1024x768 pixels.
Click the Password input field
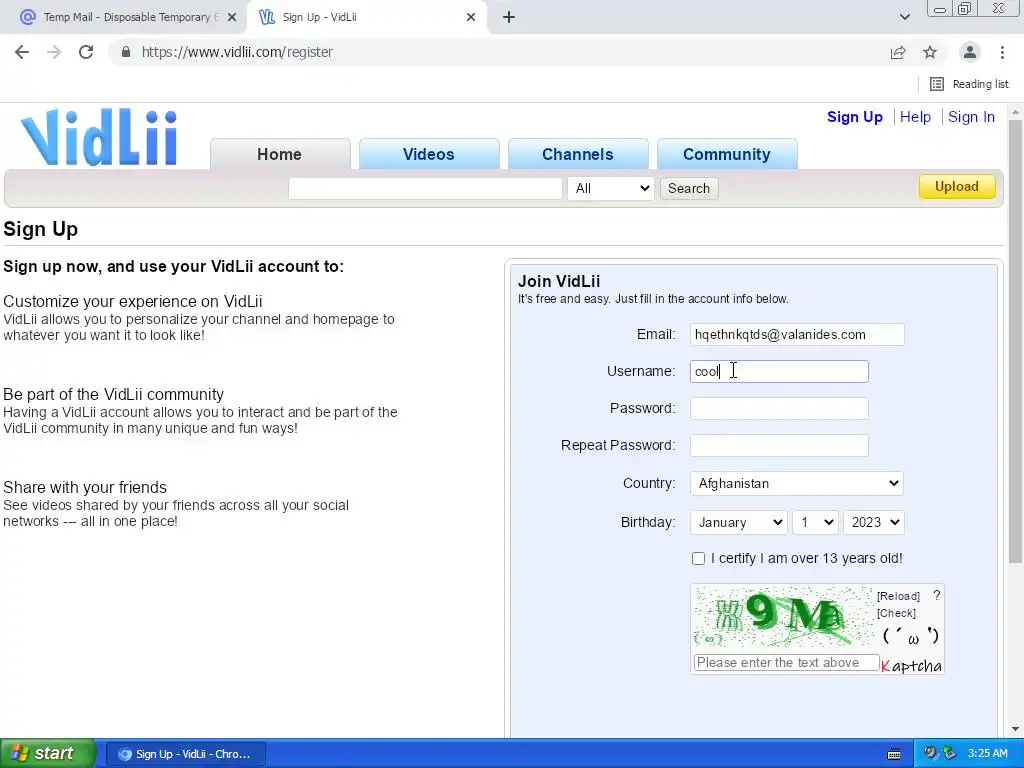point(779,408)
